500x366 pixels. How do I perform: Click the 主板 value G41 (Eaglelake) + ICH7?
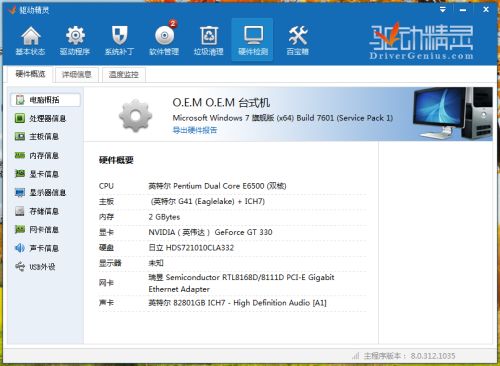[x=207, y=201]
